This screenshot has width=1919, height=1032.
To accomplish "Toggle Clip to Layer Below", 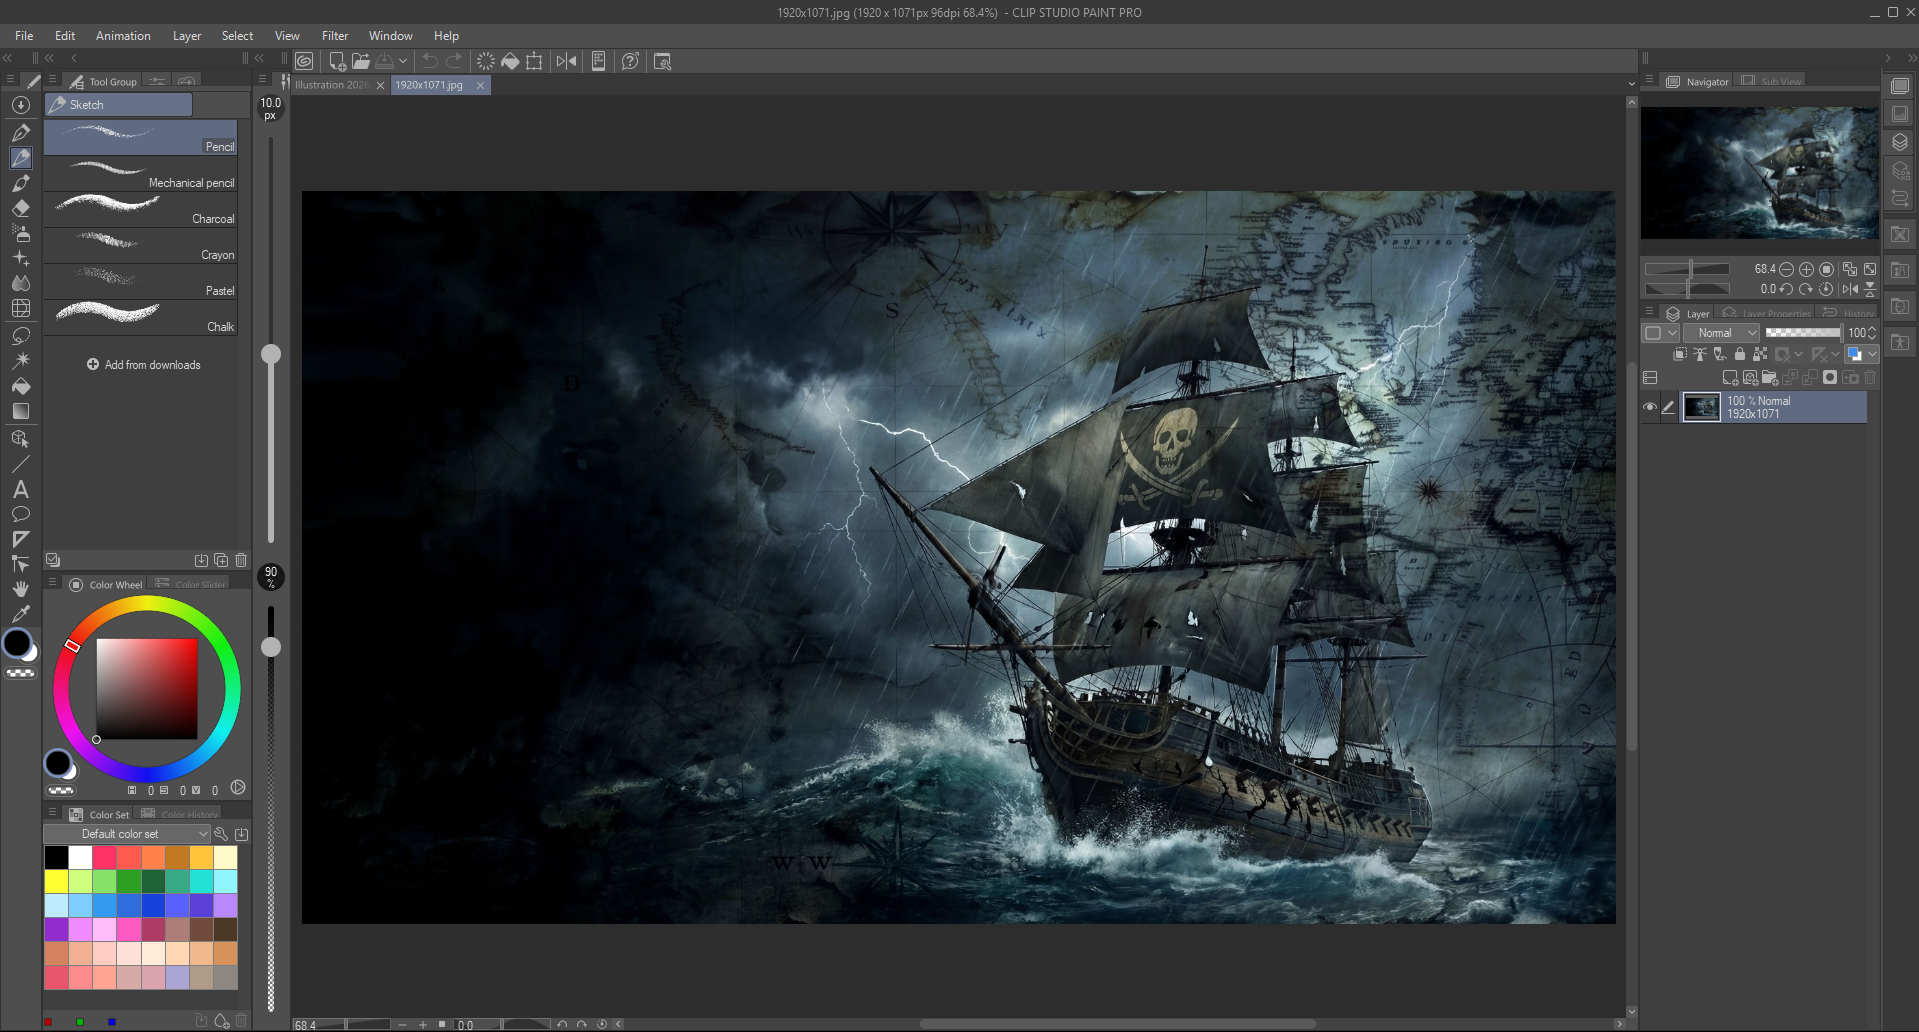I will (x=1680, y=354).
